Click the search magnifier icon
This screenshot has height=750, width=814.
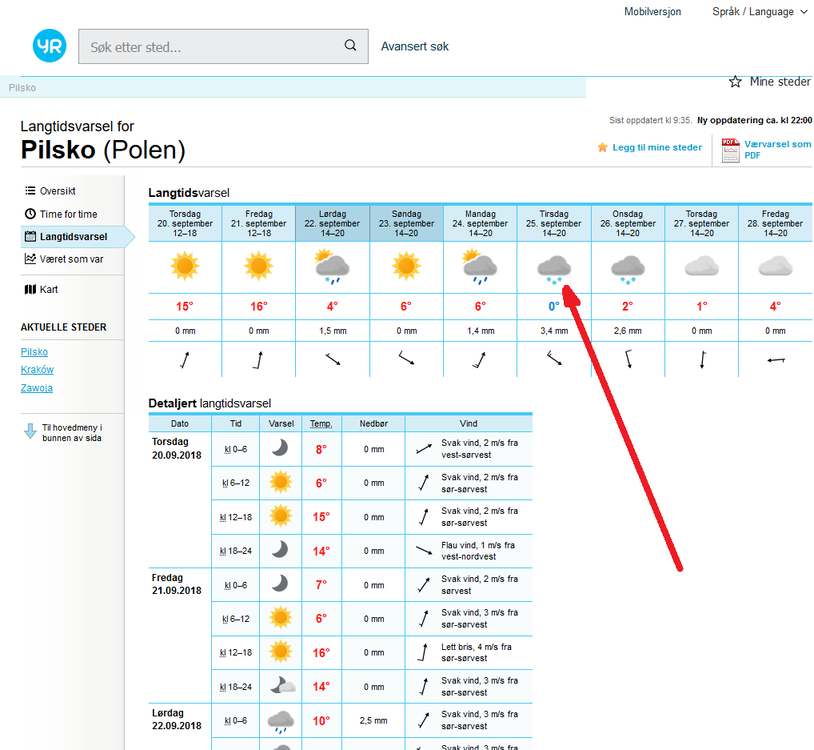click(x=350, y=46)
